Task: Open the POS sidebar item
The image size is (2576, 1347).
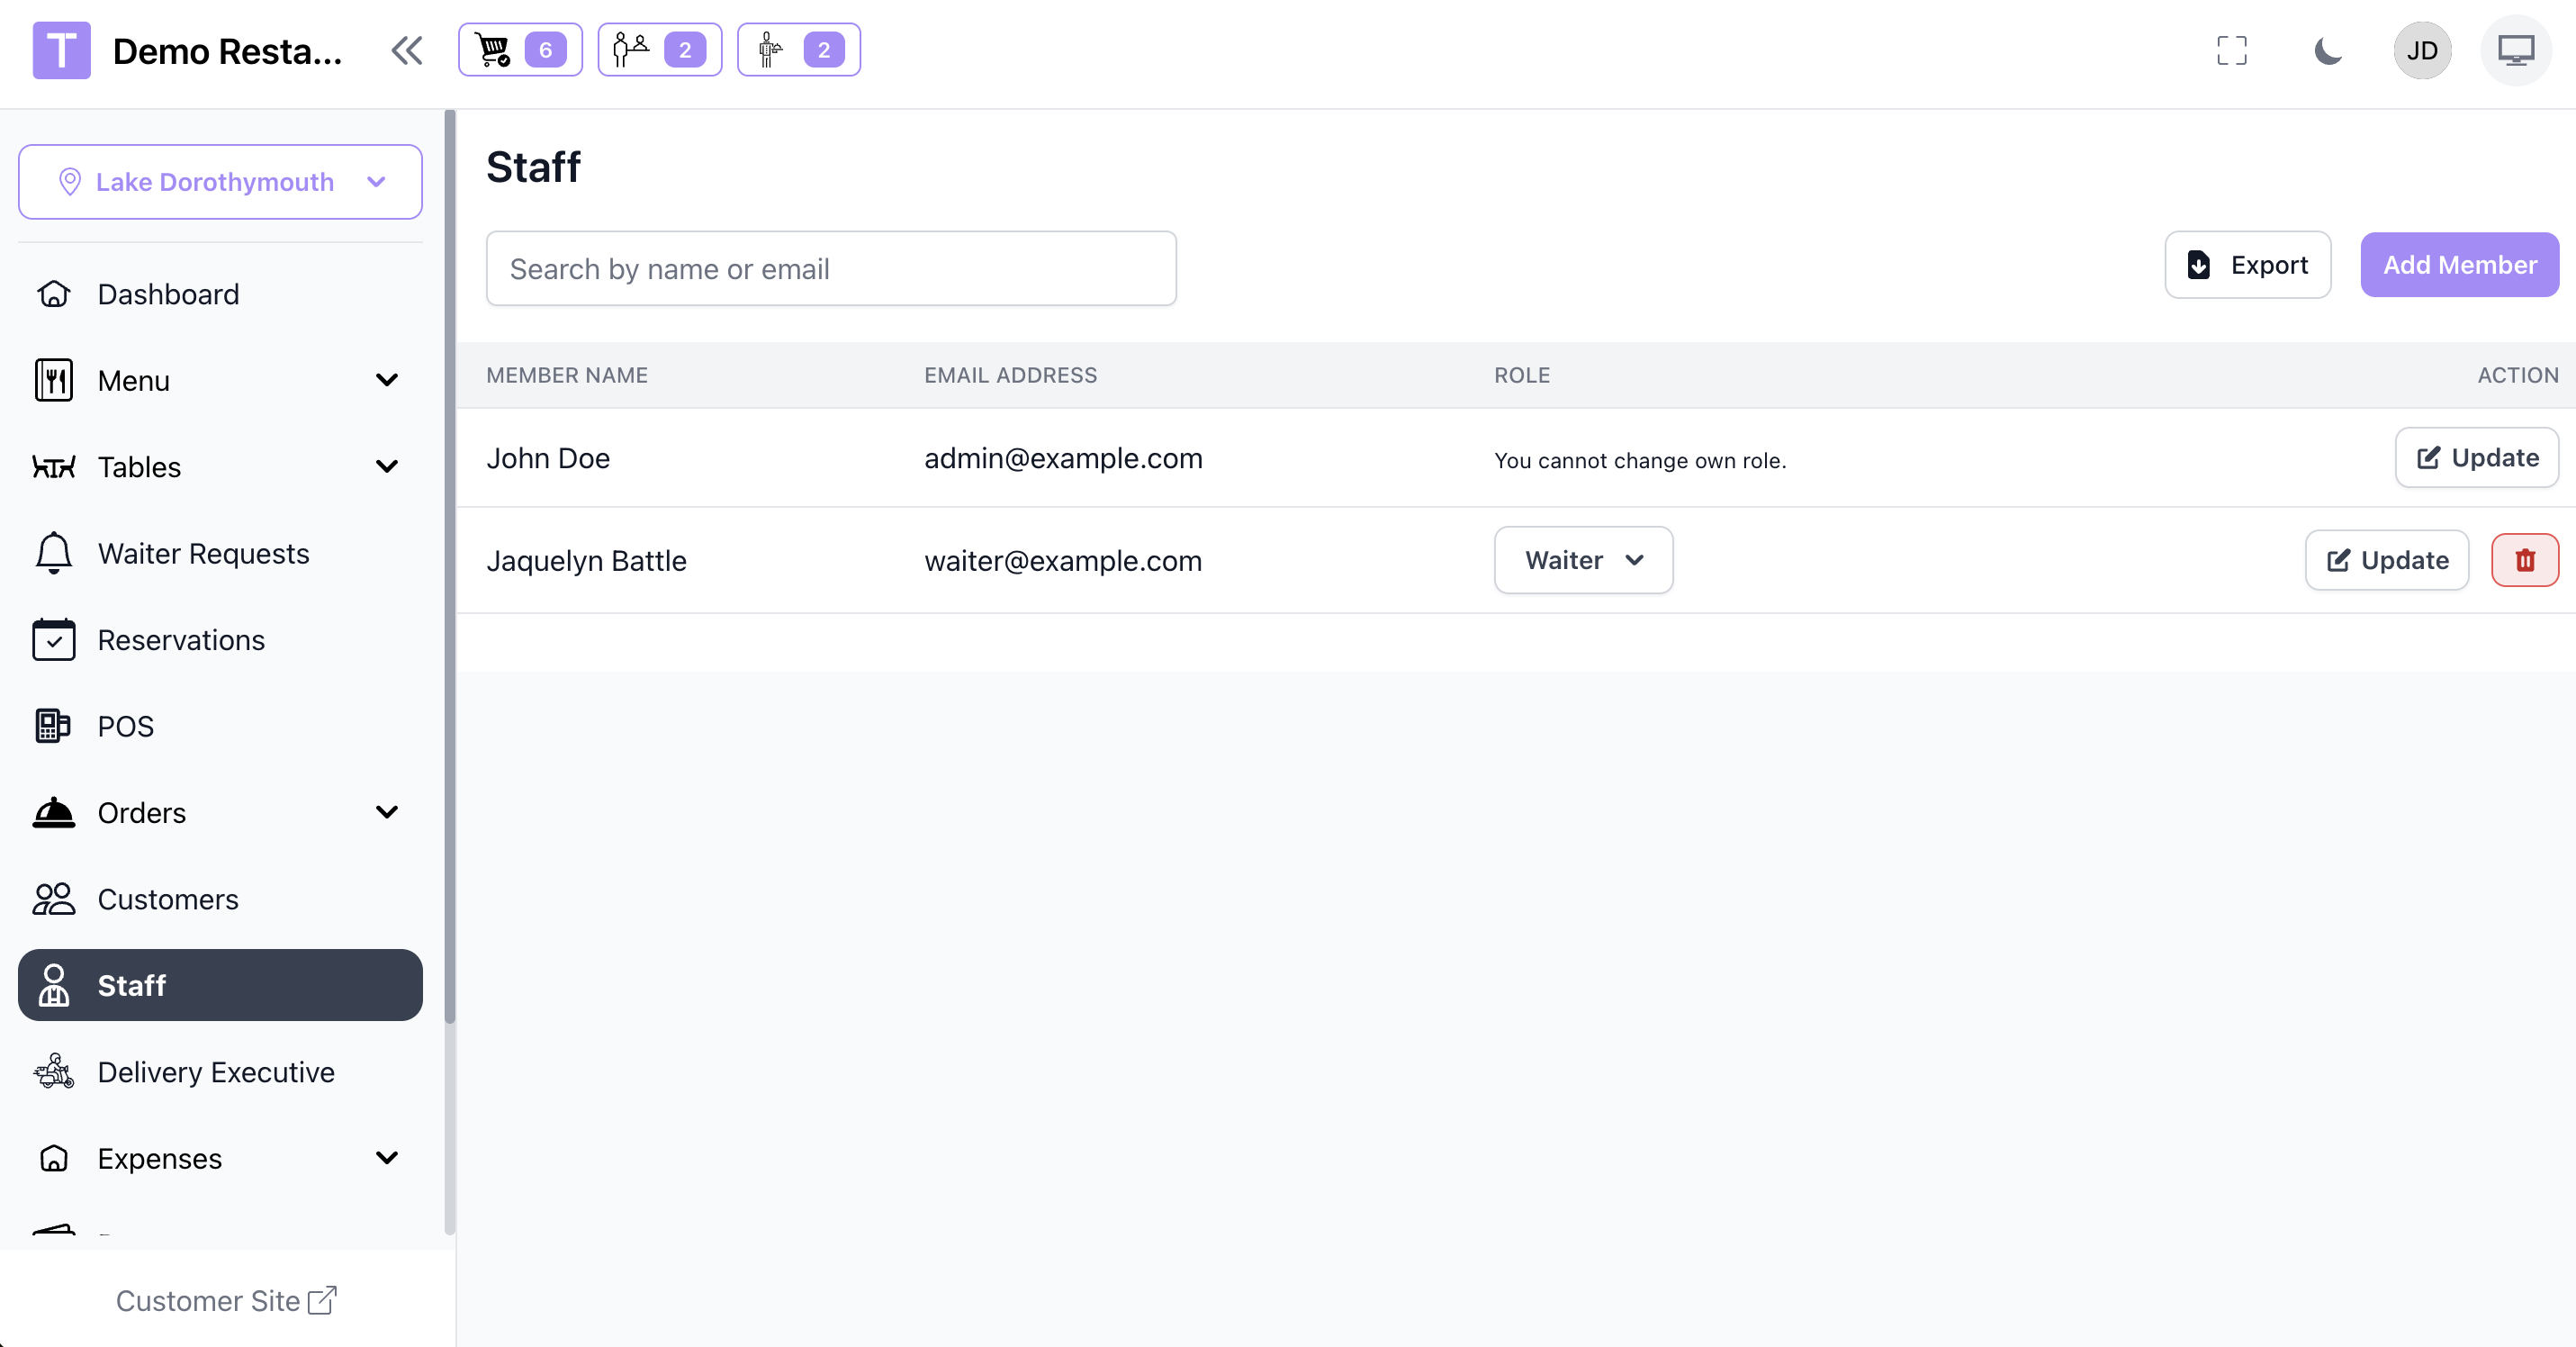Action: pyautogui.click(x=125, y=726)
